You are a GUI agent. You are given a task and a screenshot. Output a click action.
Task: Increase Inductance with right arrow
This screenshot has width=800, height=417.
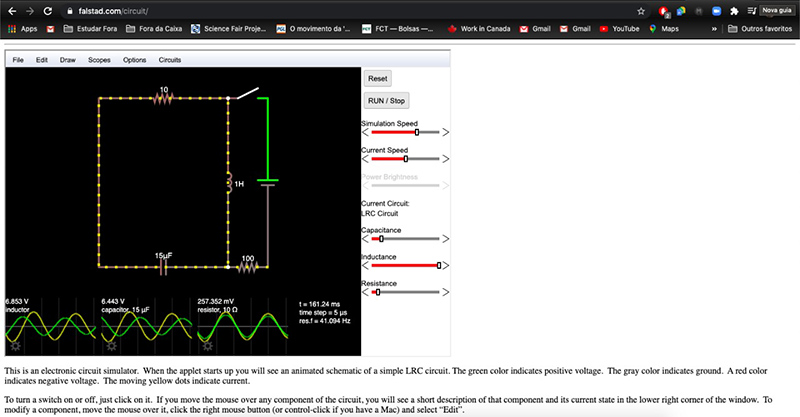(x=445, y=265)
